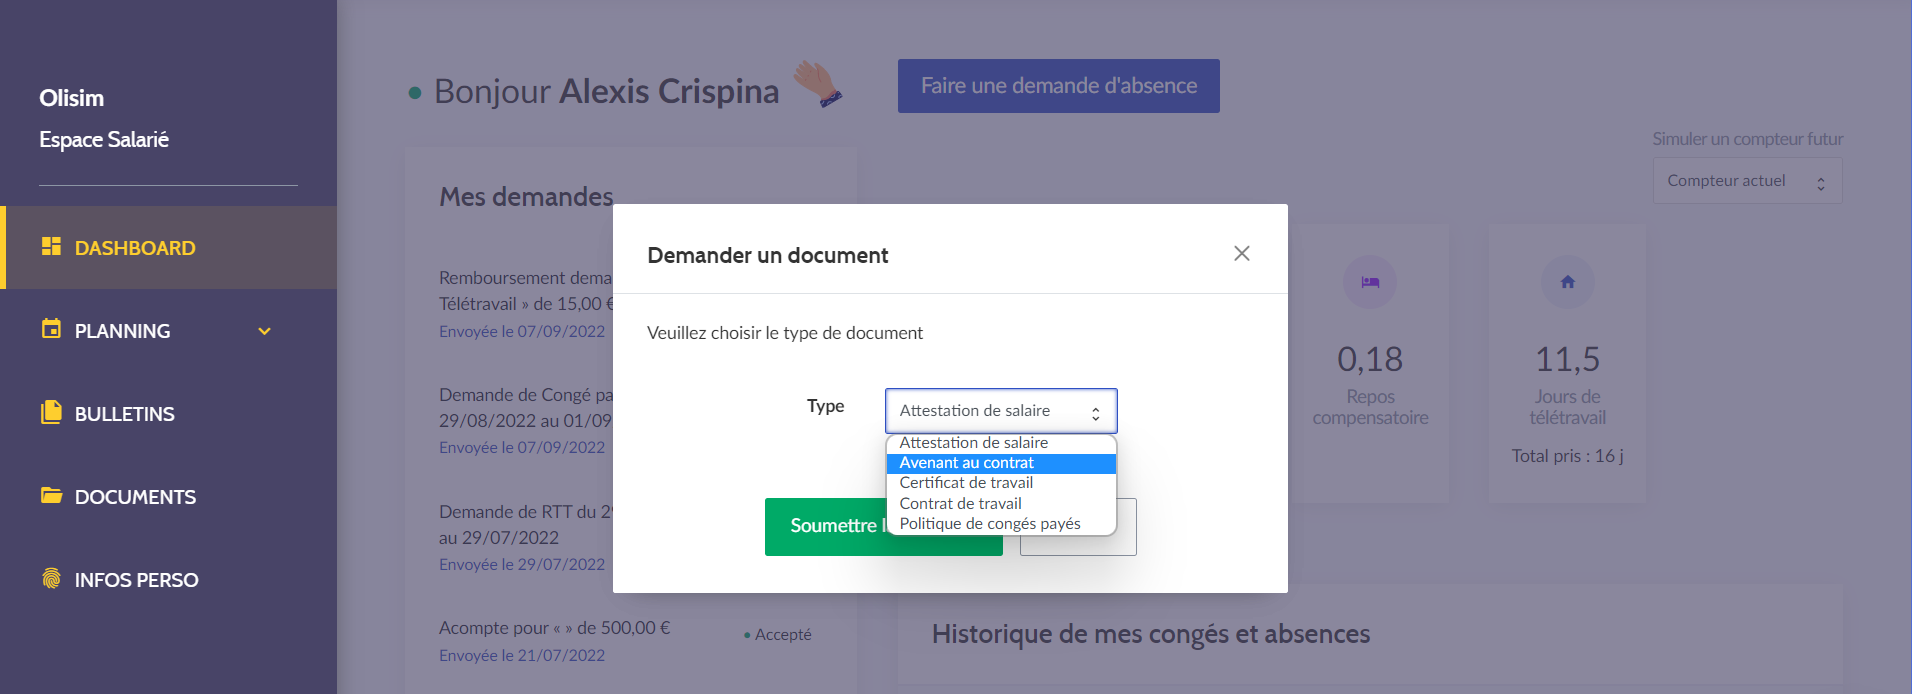Screen dimensions: 1912x694
Task: Close the Demander un document dialog
Action: pos(1242,253)
